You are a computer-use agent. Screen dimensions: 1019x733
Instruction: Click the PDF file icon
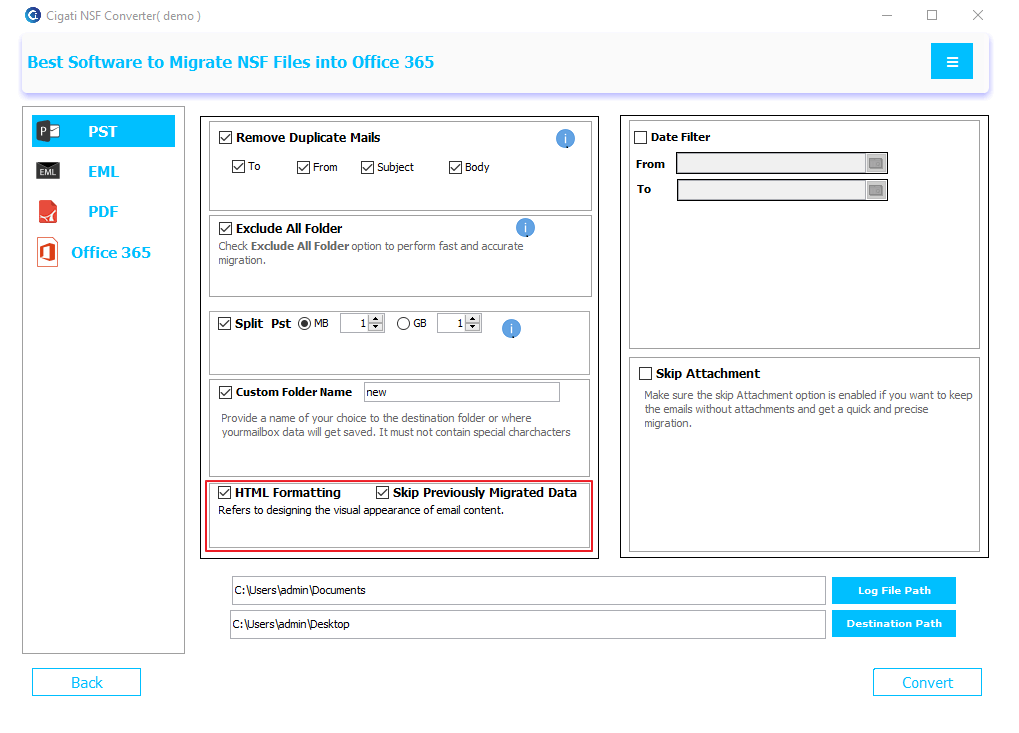pos(48,212)
